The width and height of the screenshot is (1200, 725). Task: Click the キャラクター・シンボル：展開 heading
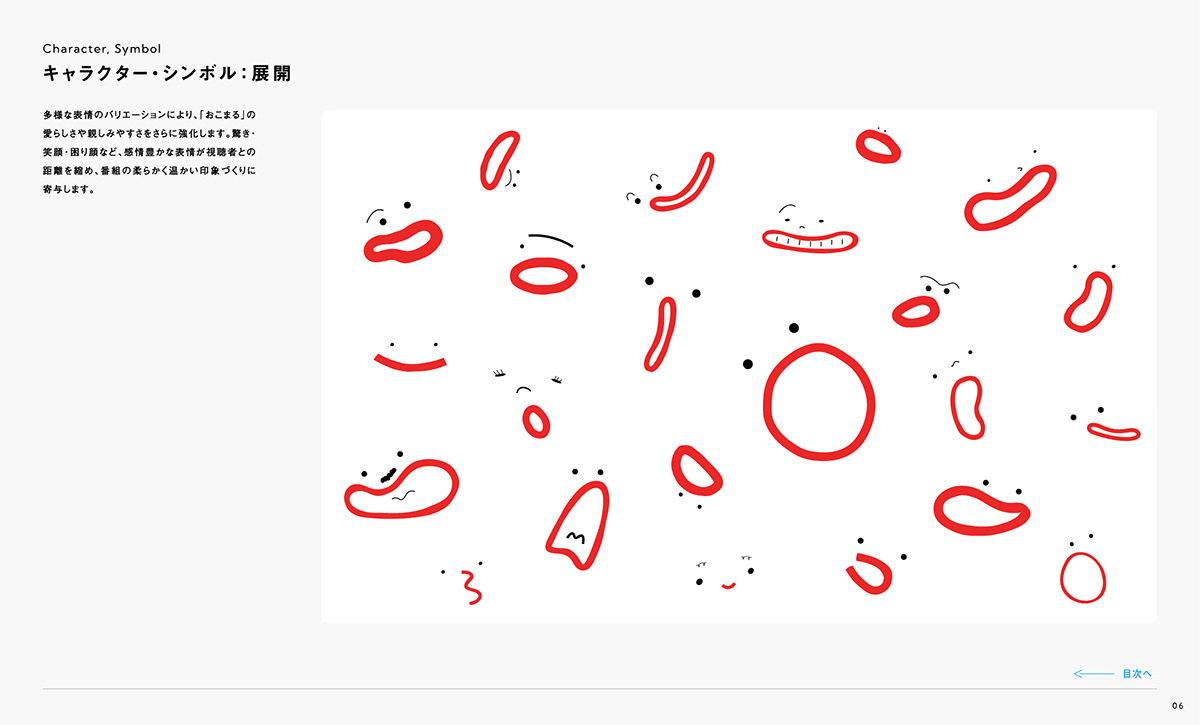167,74
